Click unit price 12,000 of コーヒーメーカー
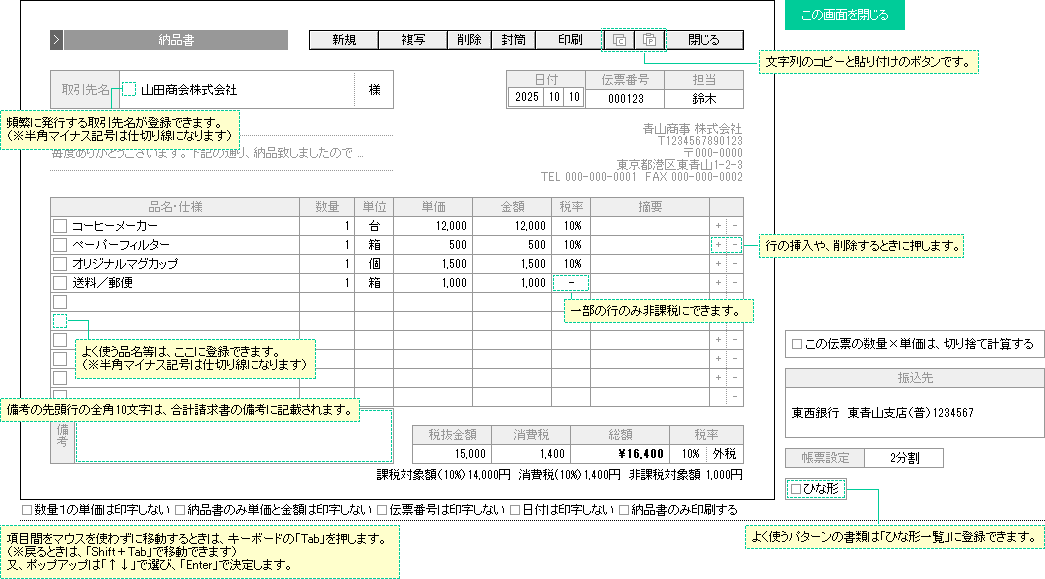Image resolution: width=1045 pixels, height=579 pixels. 433,226
